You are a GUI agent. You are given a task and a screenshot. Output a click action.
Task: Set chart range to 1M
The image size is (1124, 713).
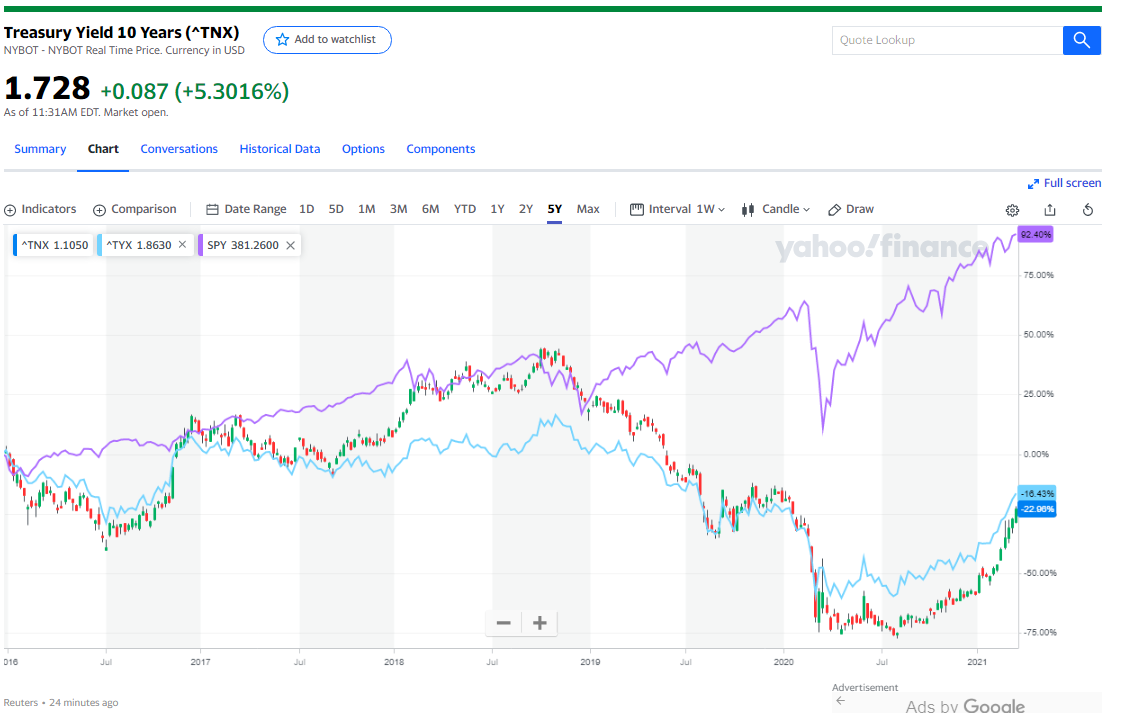[x=367, y=209]
